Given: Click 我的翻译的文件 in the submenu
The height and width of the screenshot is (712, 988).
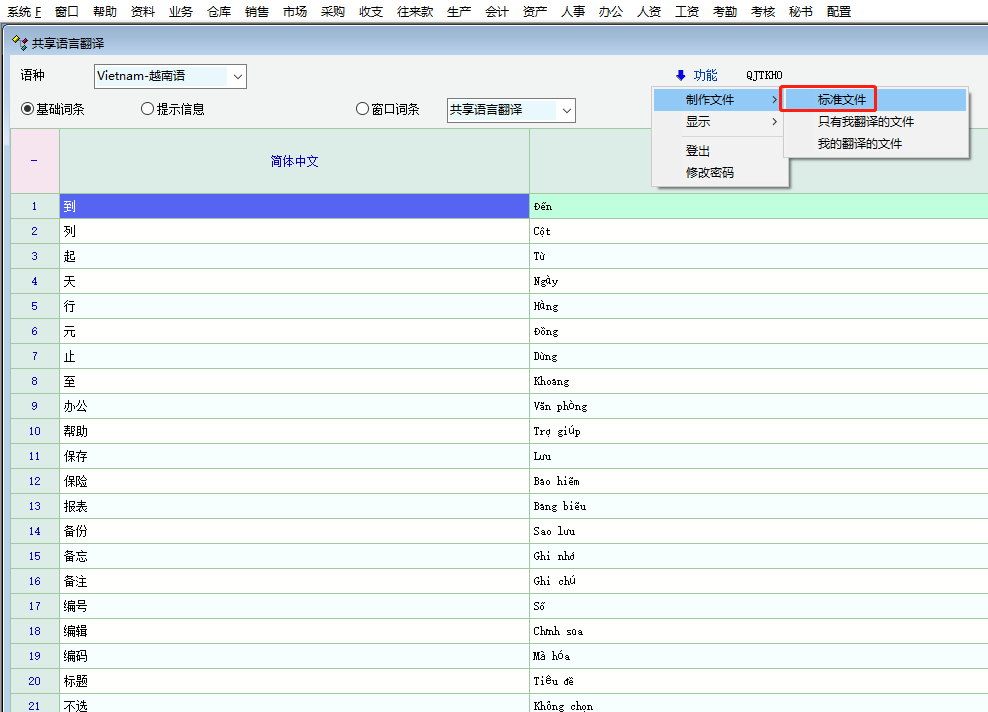Looking at the screenshot, I should click(x=859, y=144).
